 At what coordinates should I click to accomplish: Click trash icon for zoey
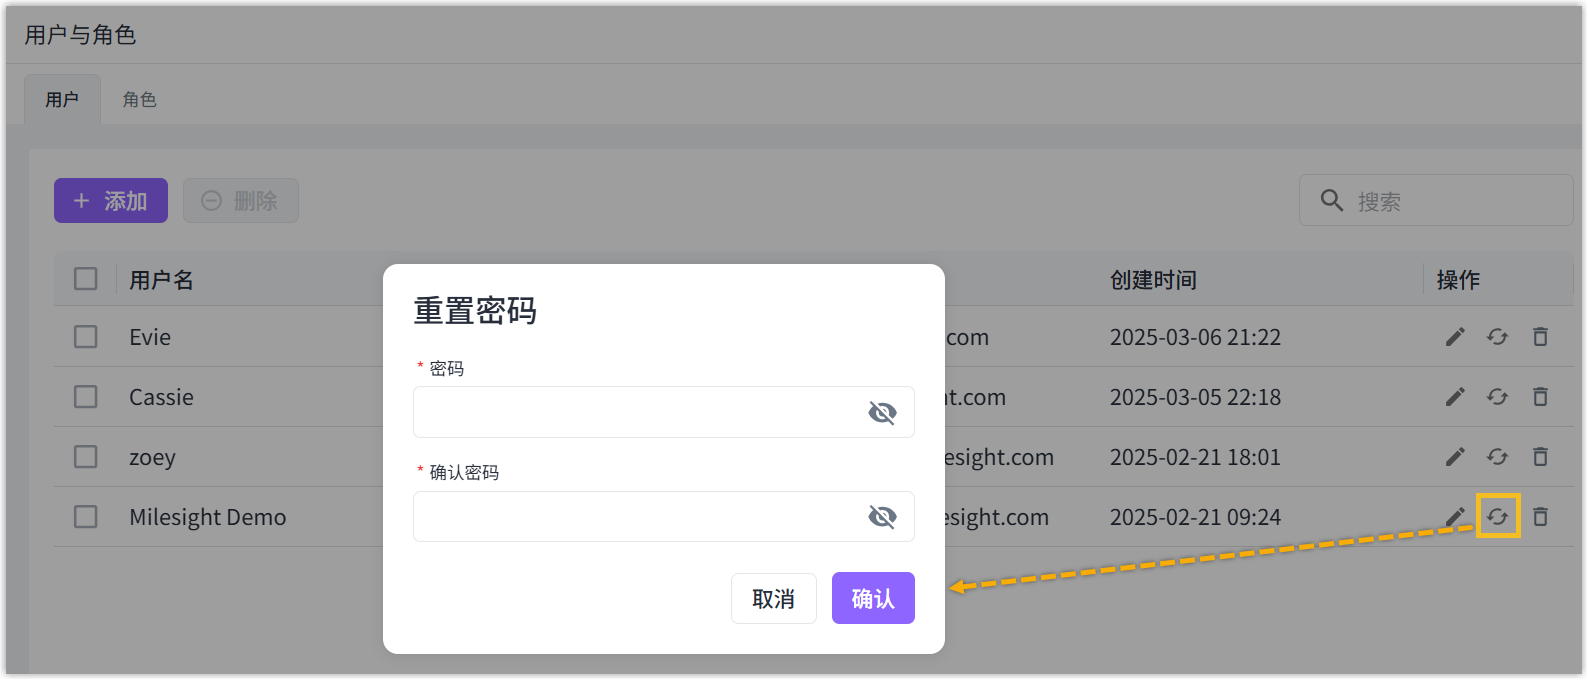point(1540,457)
